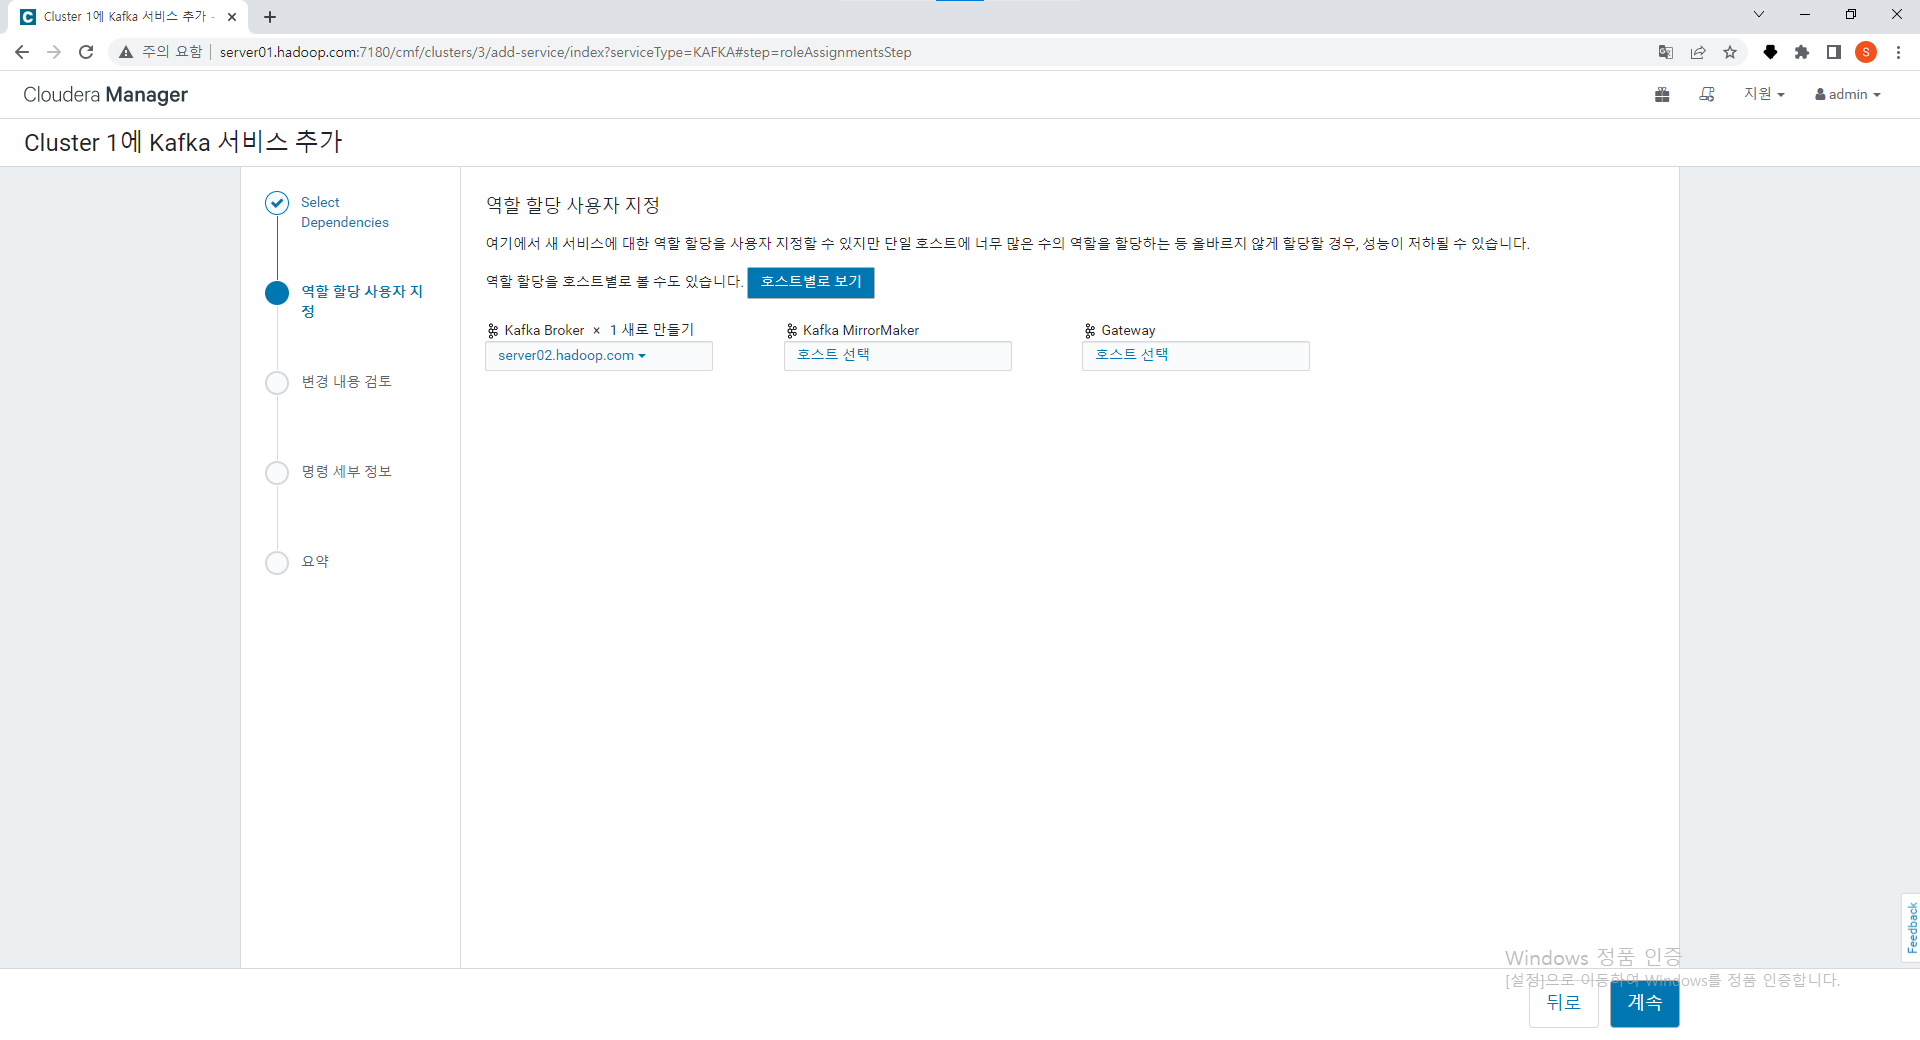This screenshot has height=1040, width=1920.
Task: Click the 역할 할당 사용자 지정 step label
Action: coord(362,301)
